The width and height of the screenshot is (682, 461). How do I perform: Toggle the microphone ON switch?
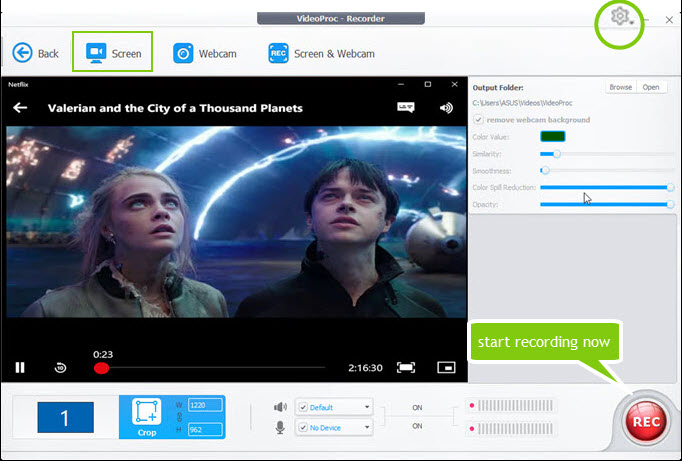coord(417,426)
